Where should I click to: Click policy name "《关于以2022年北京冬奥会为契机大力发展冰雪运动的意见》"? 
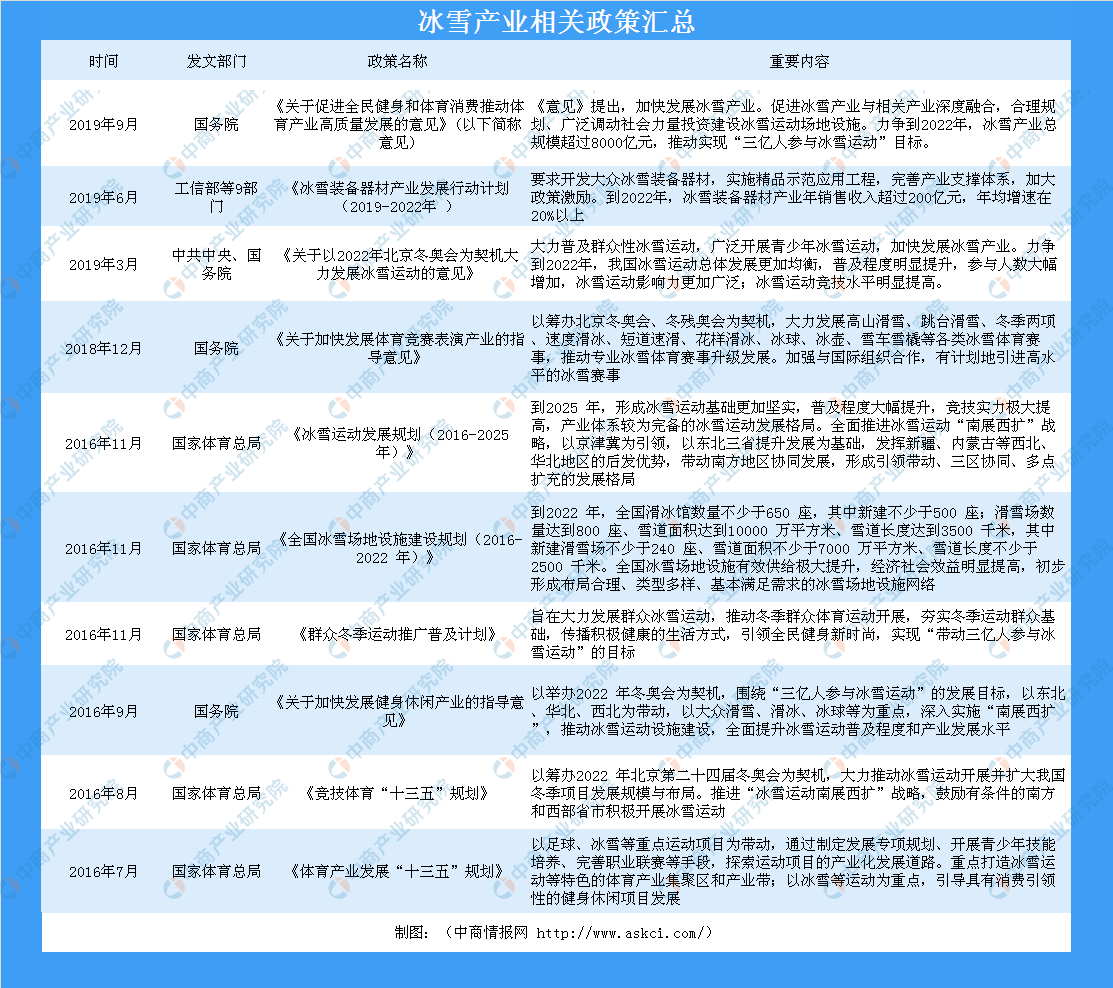(398, 264)
